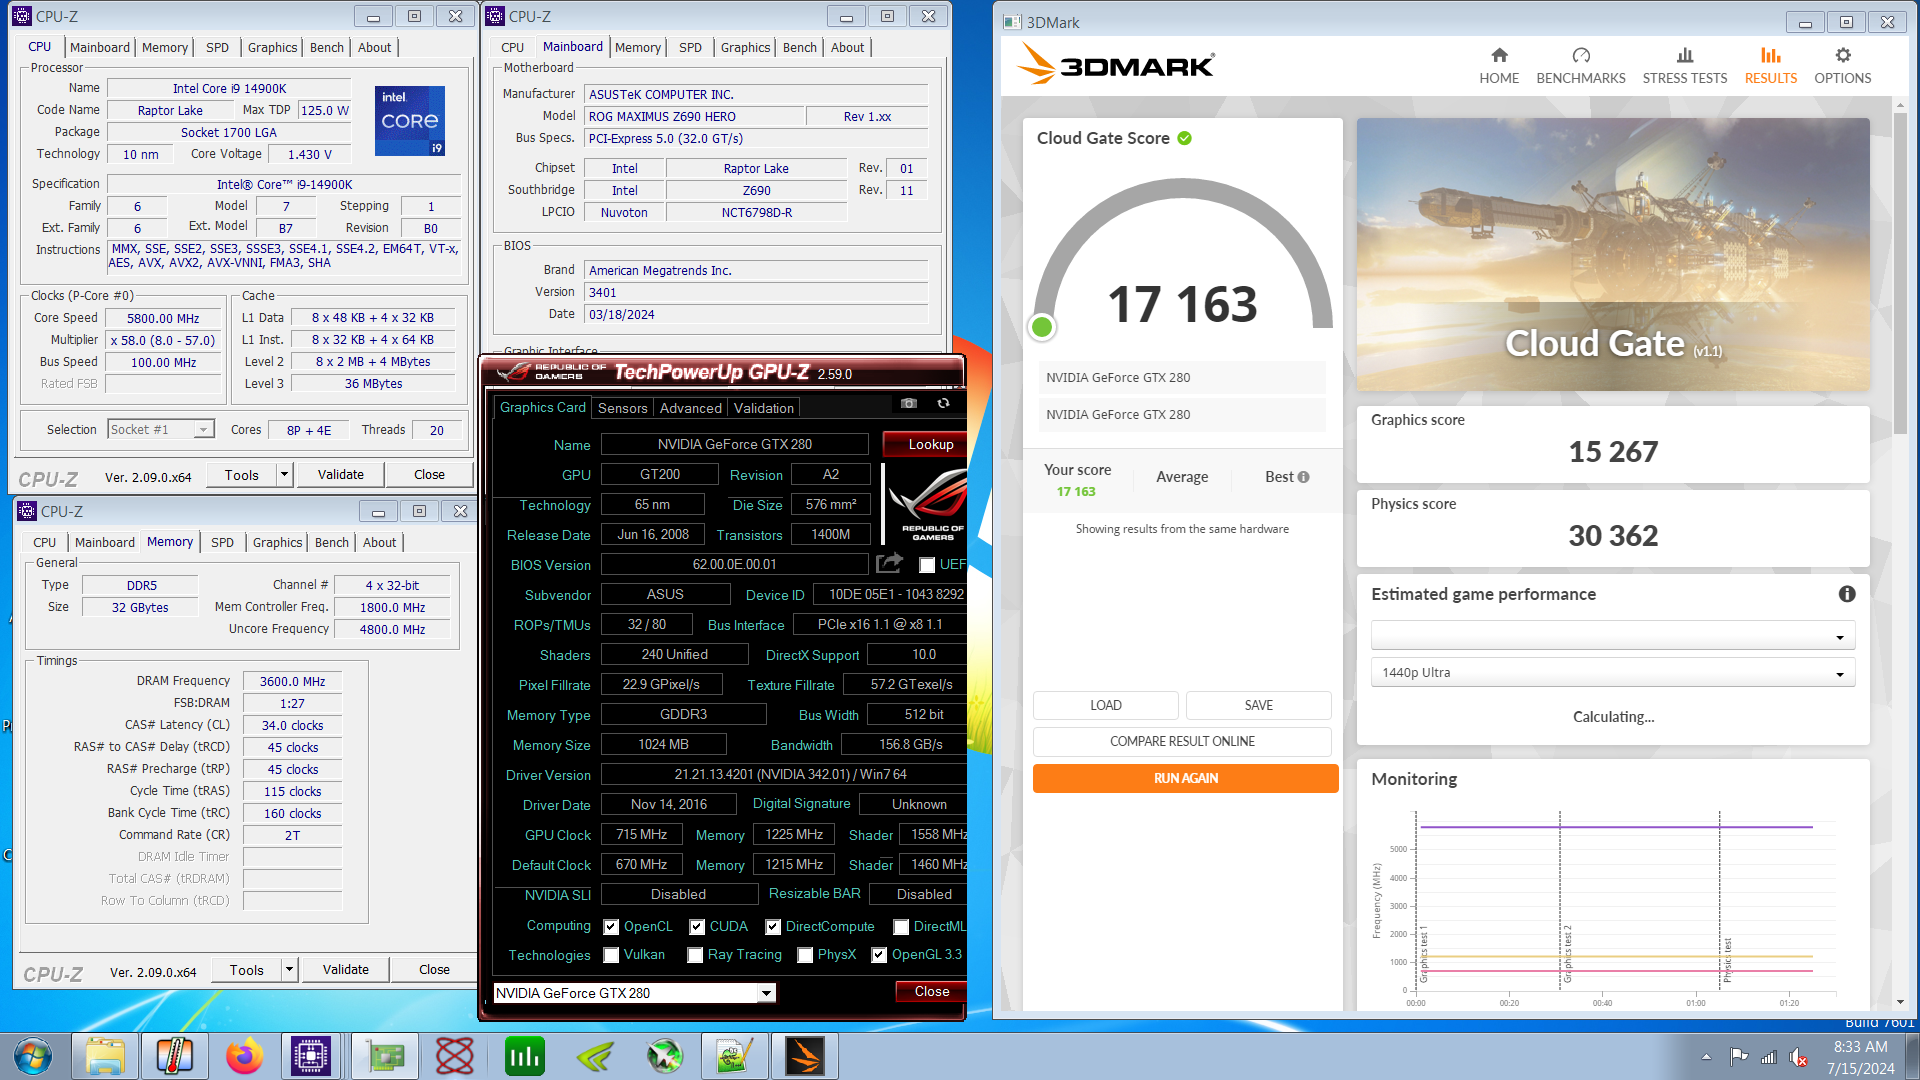Click the GPU-Z Name field NVIDIA GeForce GTX 280
This screenshot has width=1920, height=1080.
point(734,444)
